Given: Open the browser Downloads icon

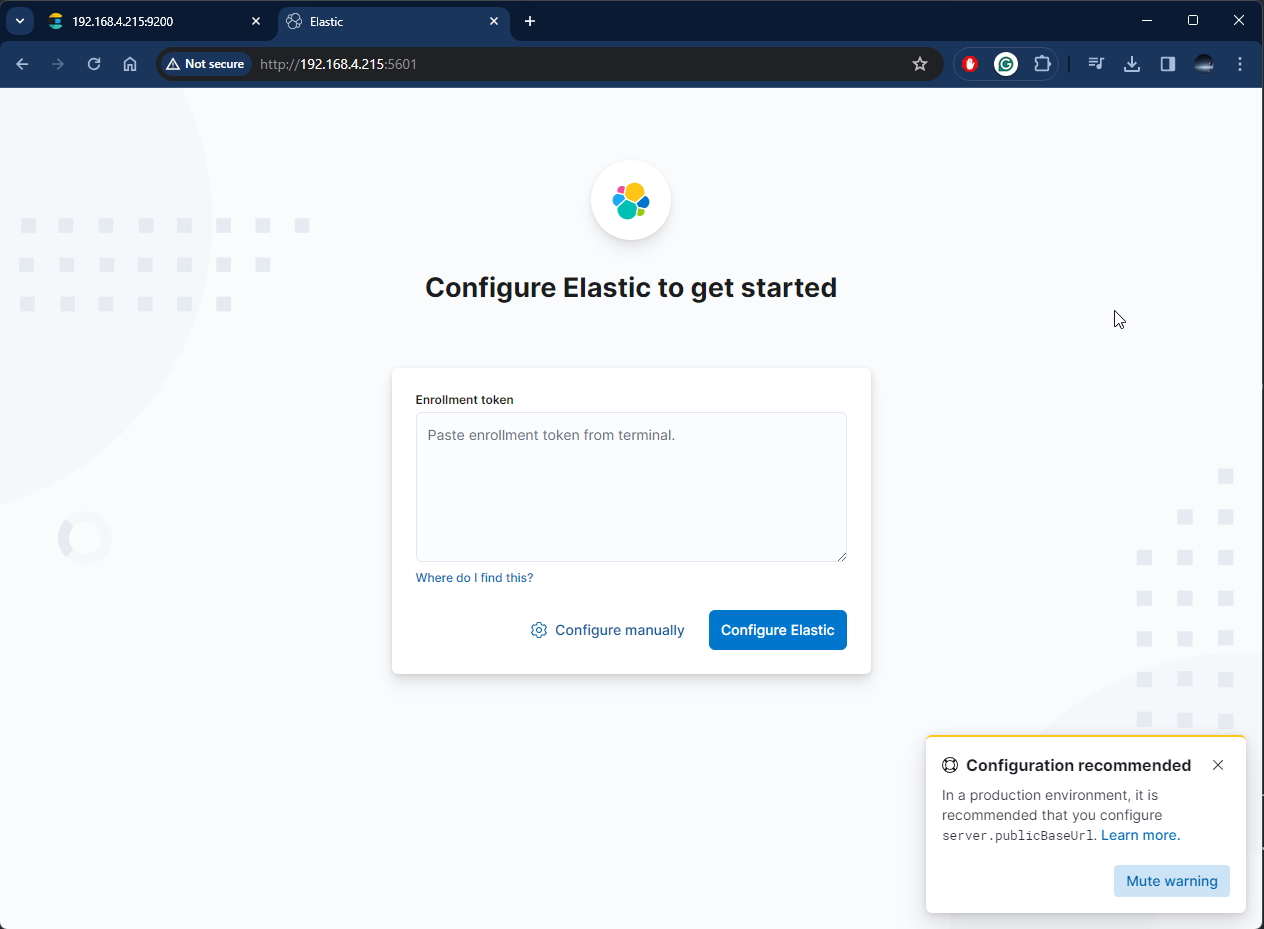Looking at the screenshot, I should 1132,64.
